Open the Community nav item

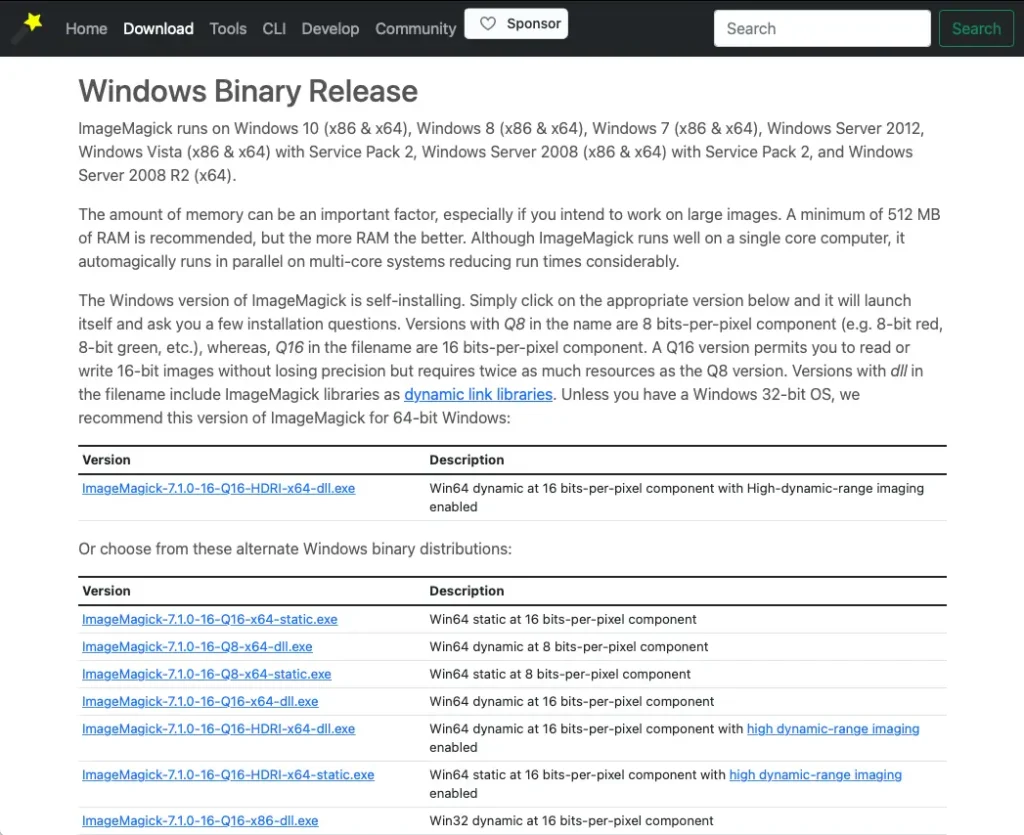point(415,29)
